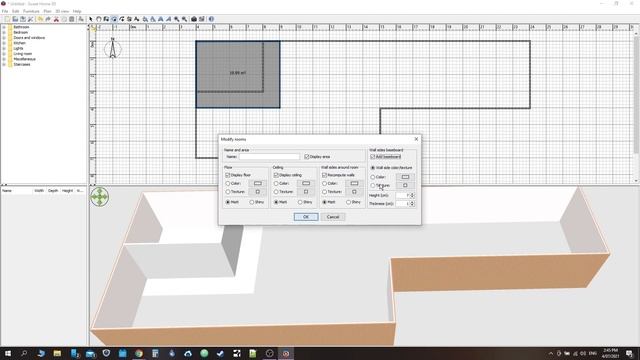Expand the Staircases category
640x360 pixels.
point(4,64)
